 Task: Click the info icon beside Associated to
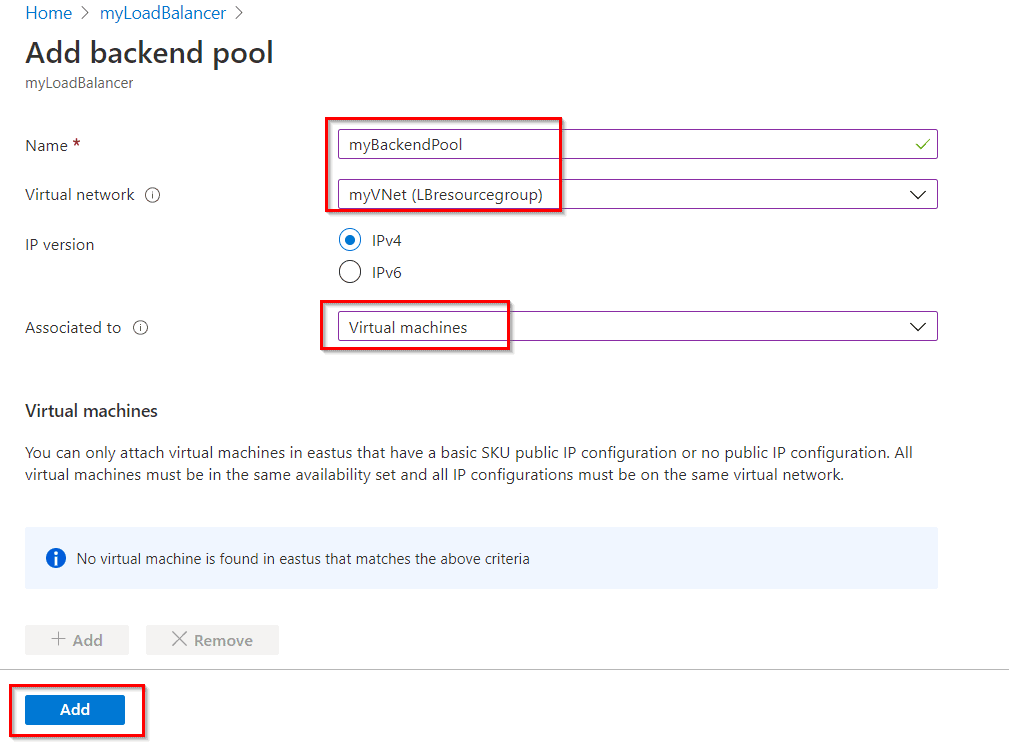(141, 327)
